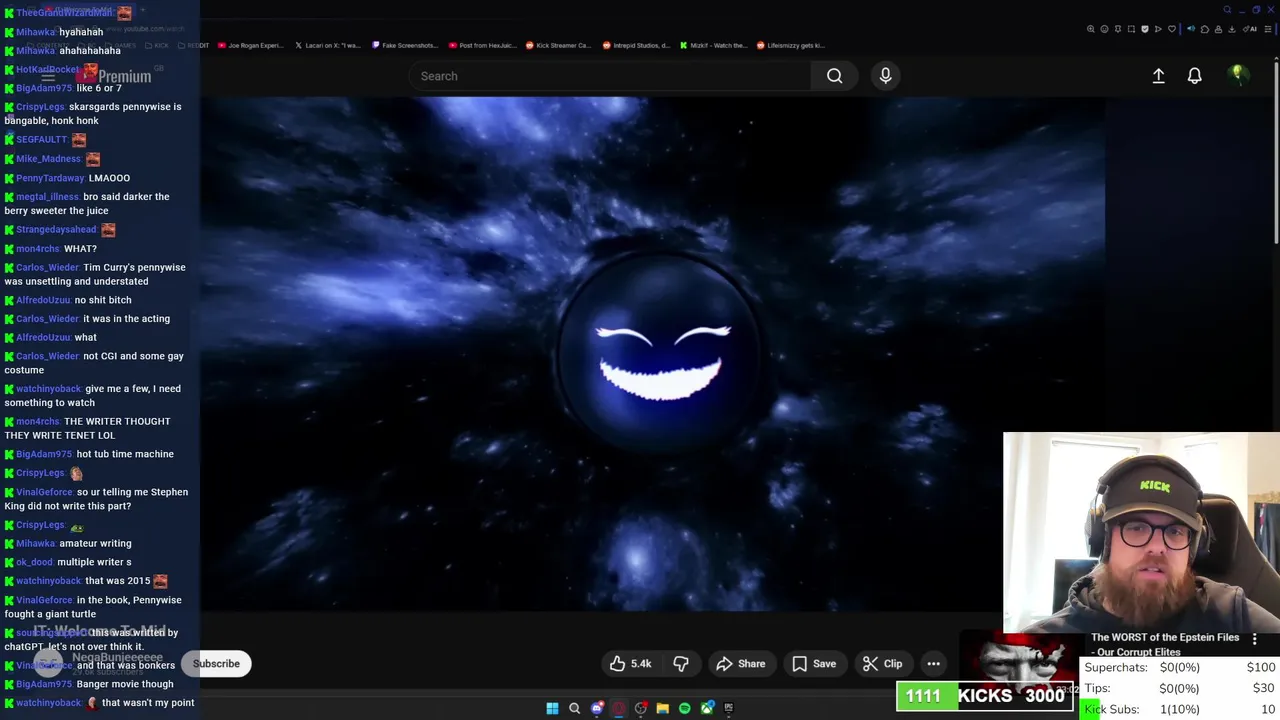Click the KICKS 1111 / 3000 progress bar
1280x720 pixels.
[985, 696]
